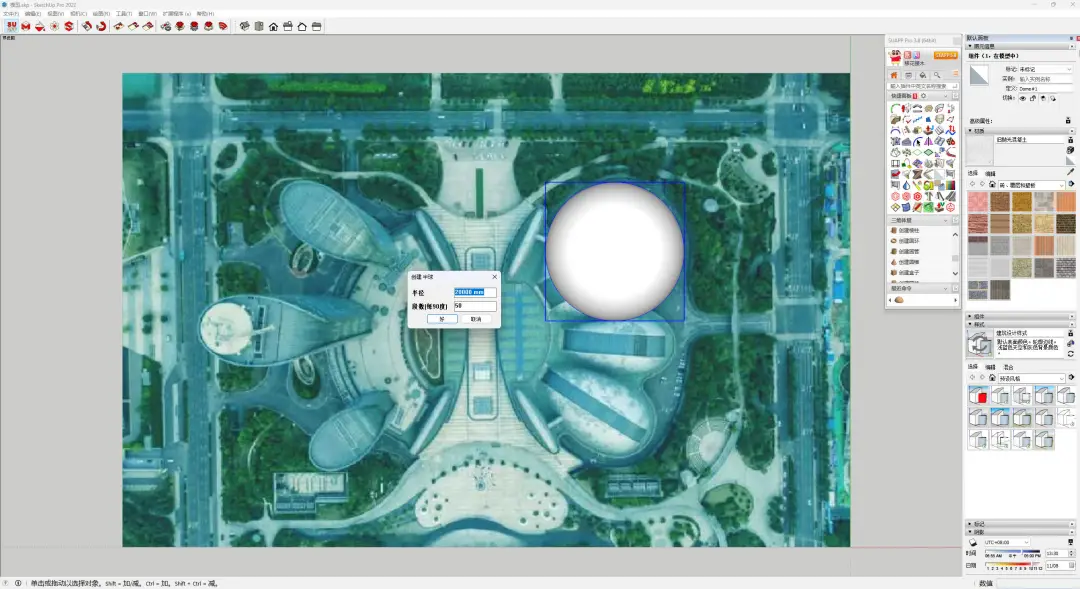
Task: Click the 半径 radius input field
Action: click(x=474, y=293)
